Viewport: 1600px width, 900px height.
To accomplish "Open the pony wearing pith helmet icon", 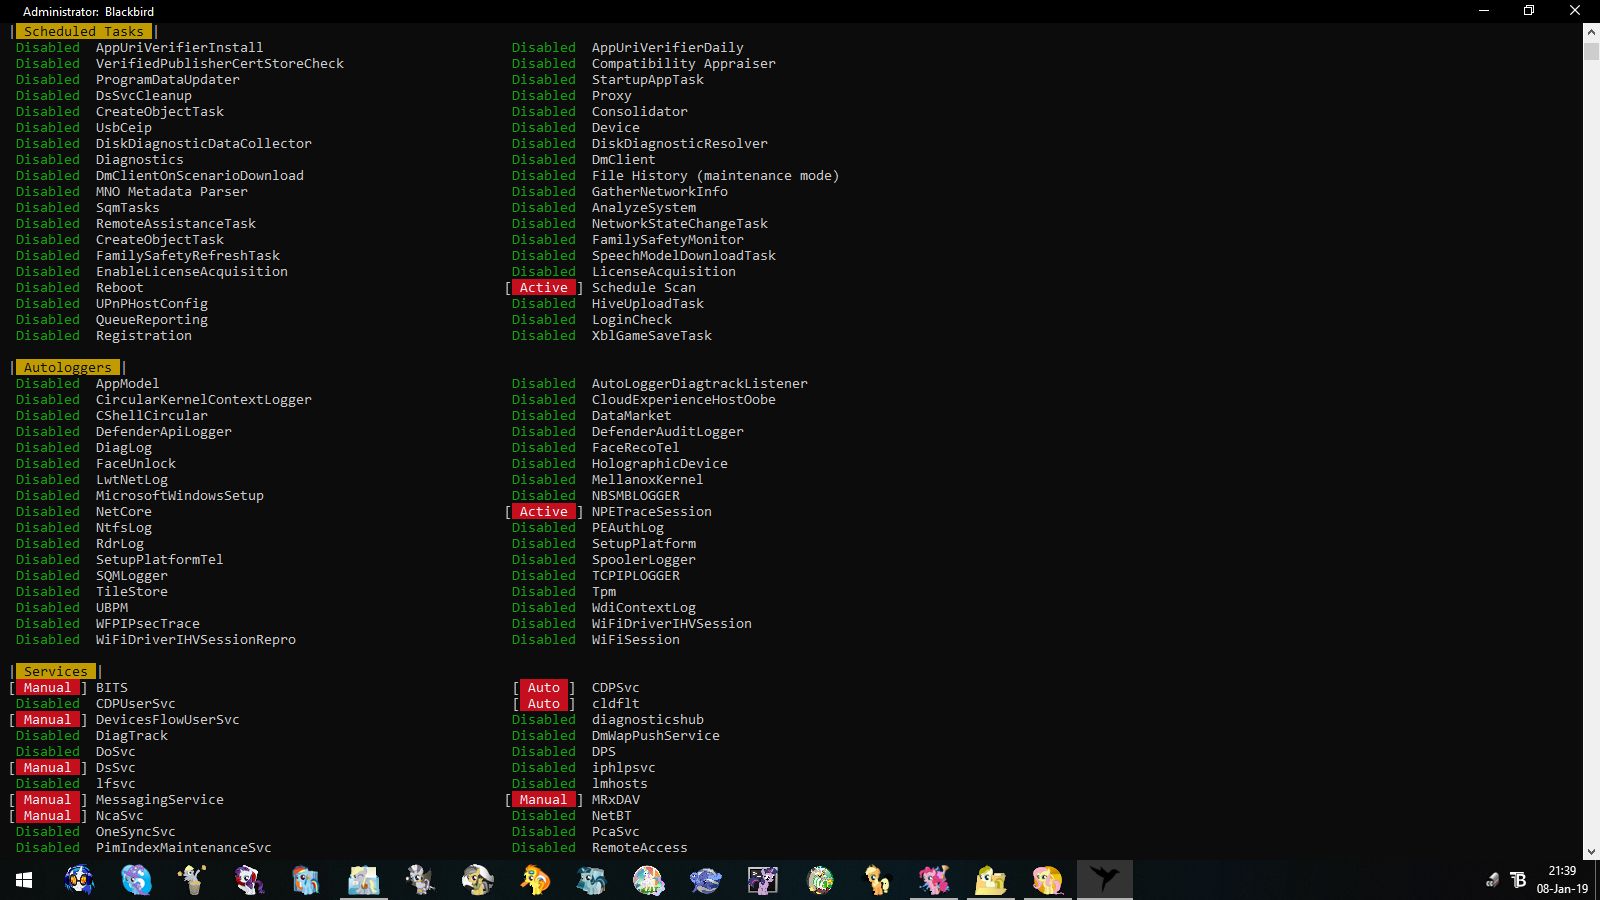I will coord(477,880).
